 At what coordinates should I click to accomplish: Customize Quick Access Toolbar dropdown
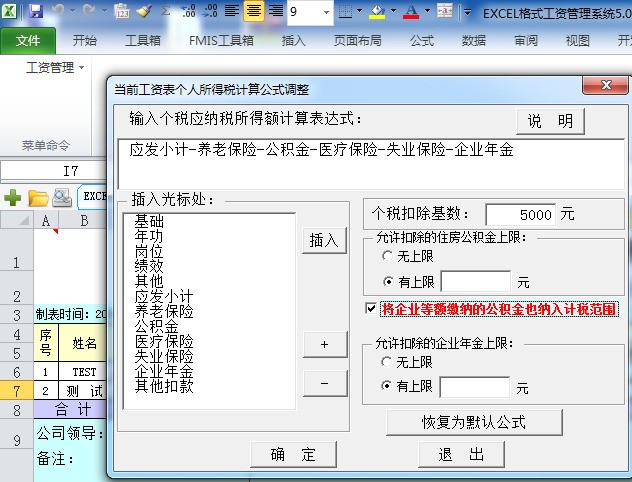point(468,12)
